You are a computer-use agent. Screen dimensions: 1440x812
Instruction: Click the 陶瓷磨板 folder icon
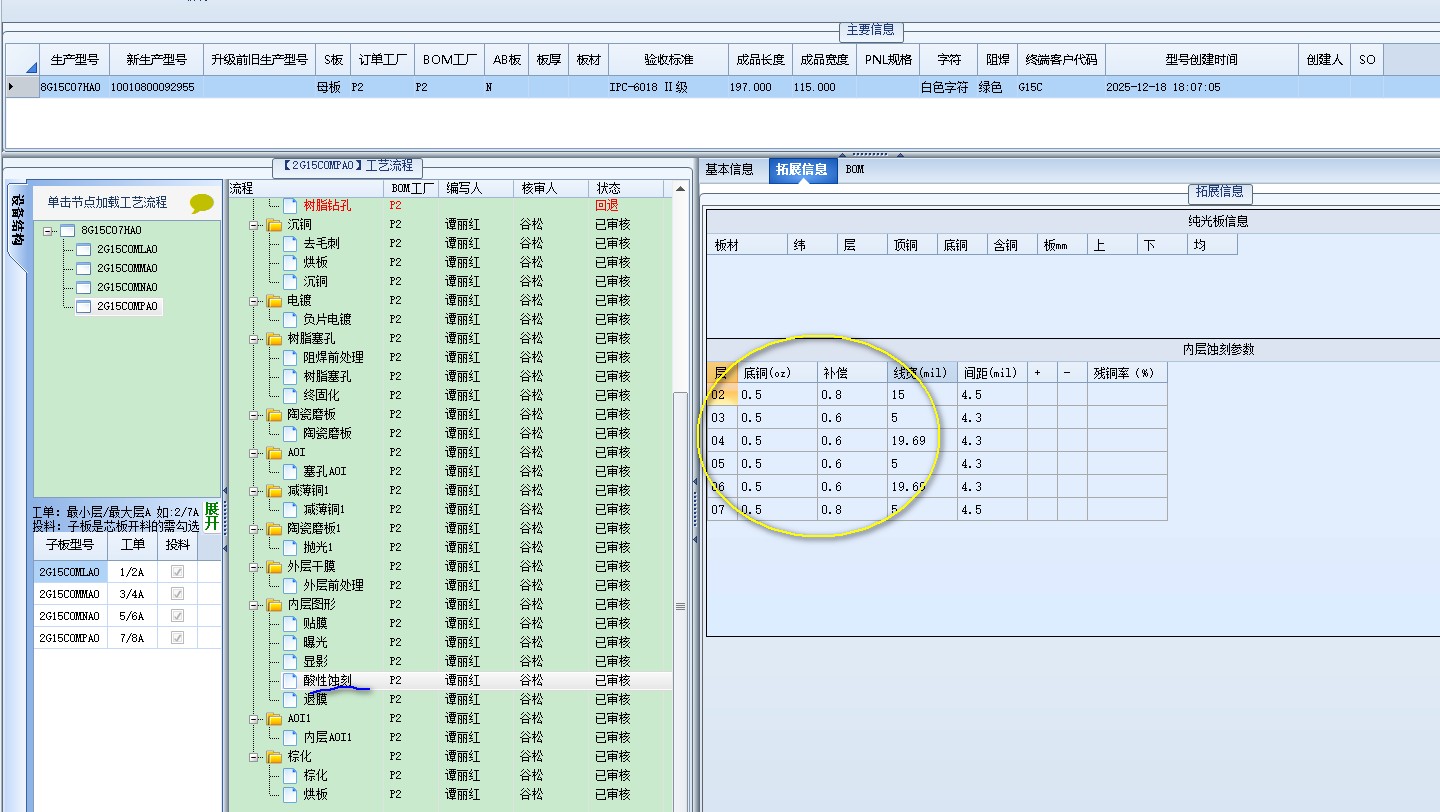click(274, 414)
